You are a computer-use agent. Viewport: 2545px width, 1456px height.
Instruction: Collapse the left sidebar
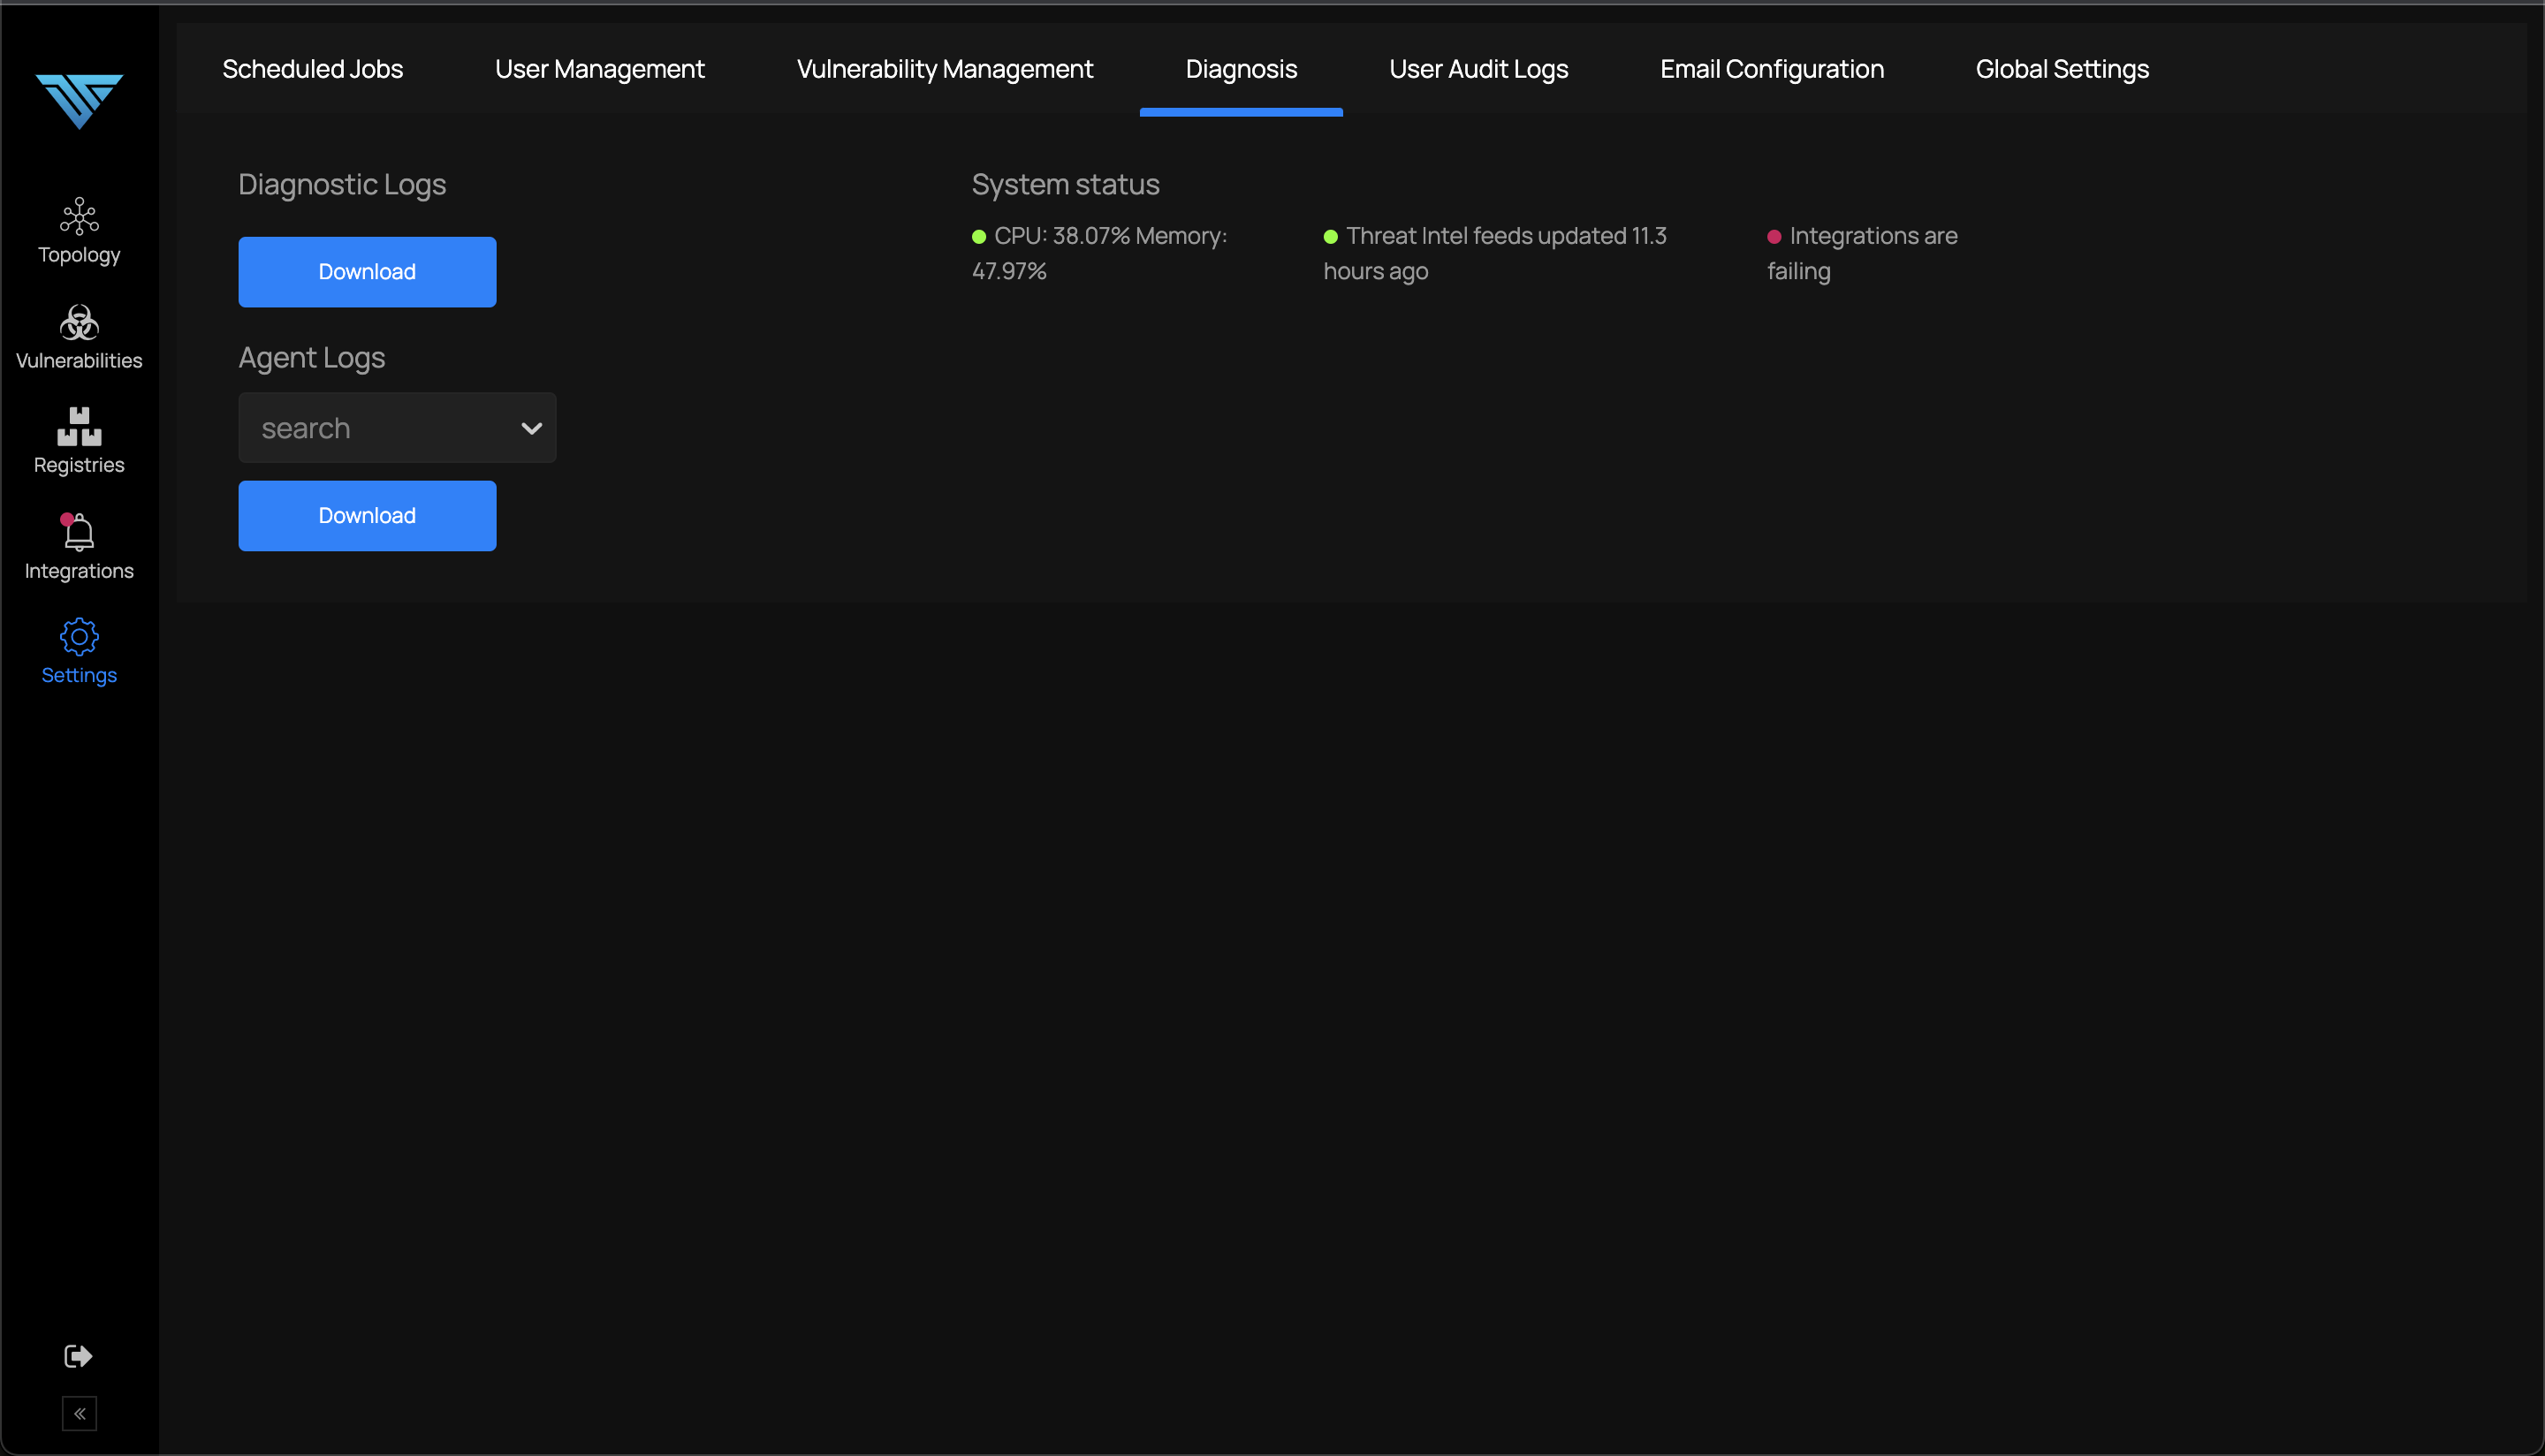tap(80, 1413)
